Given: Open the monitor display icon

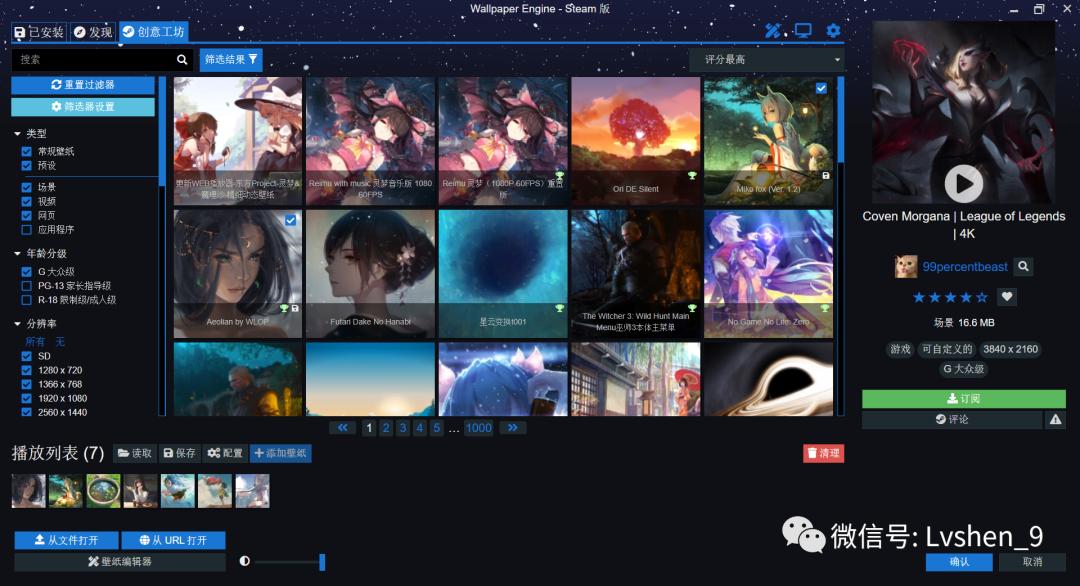Looking at the screenshot, I should (x=803, y=30).
